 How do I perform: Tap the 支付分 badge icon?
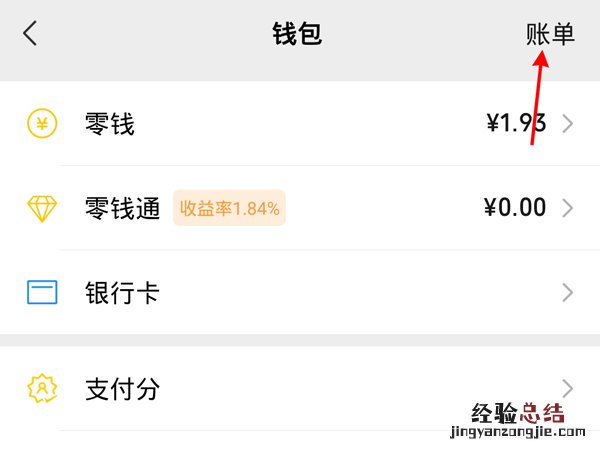[42, 388]
